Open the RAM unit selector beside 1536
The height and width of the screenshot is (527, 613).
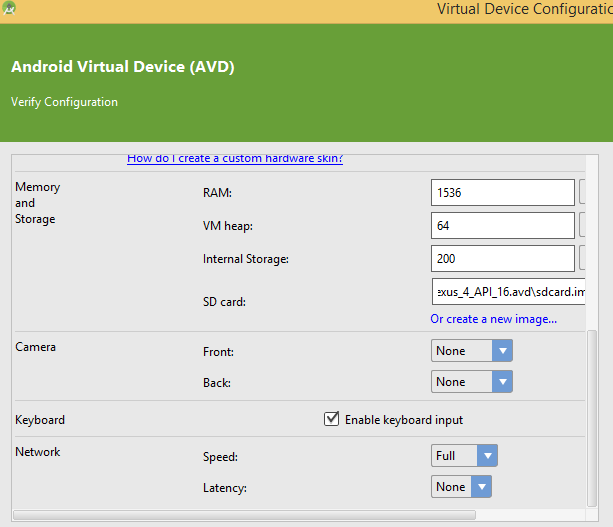tap(582, 192)
